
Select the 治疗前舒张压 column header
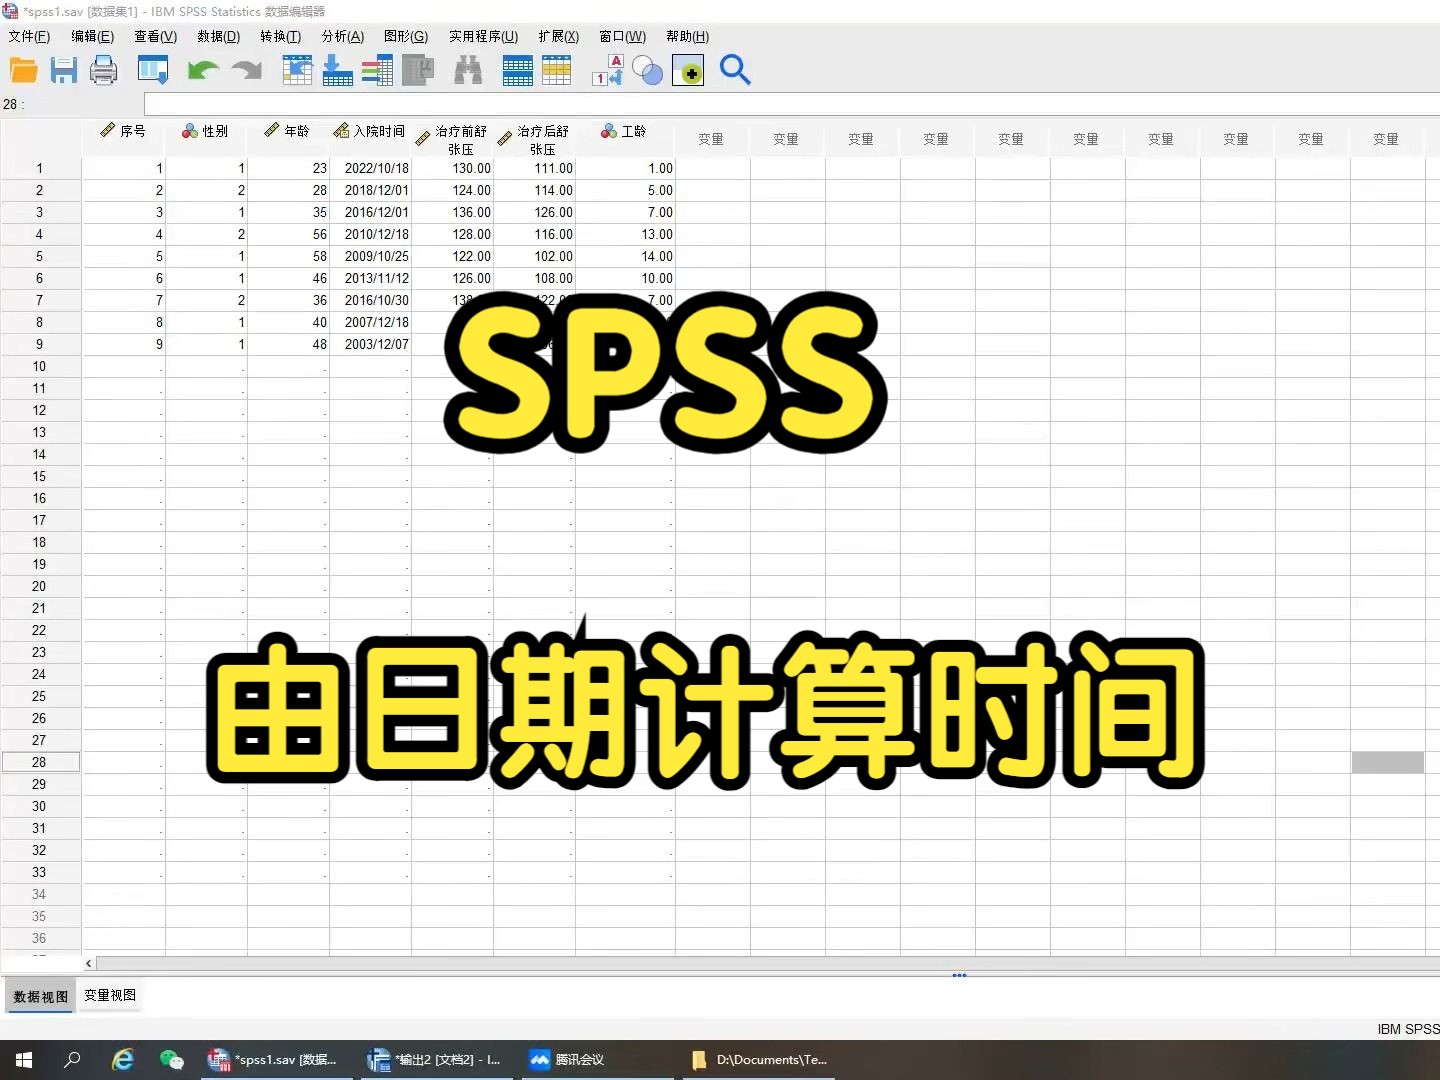coord(452,139)
